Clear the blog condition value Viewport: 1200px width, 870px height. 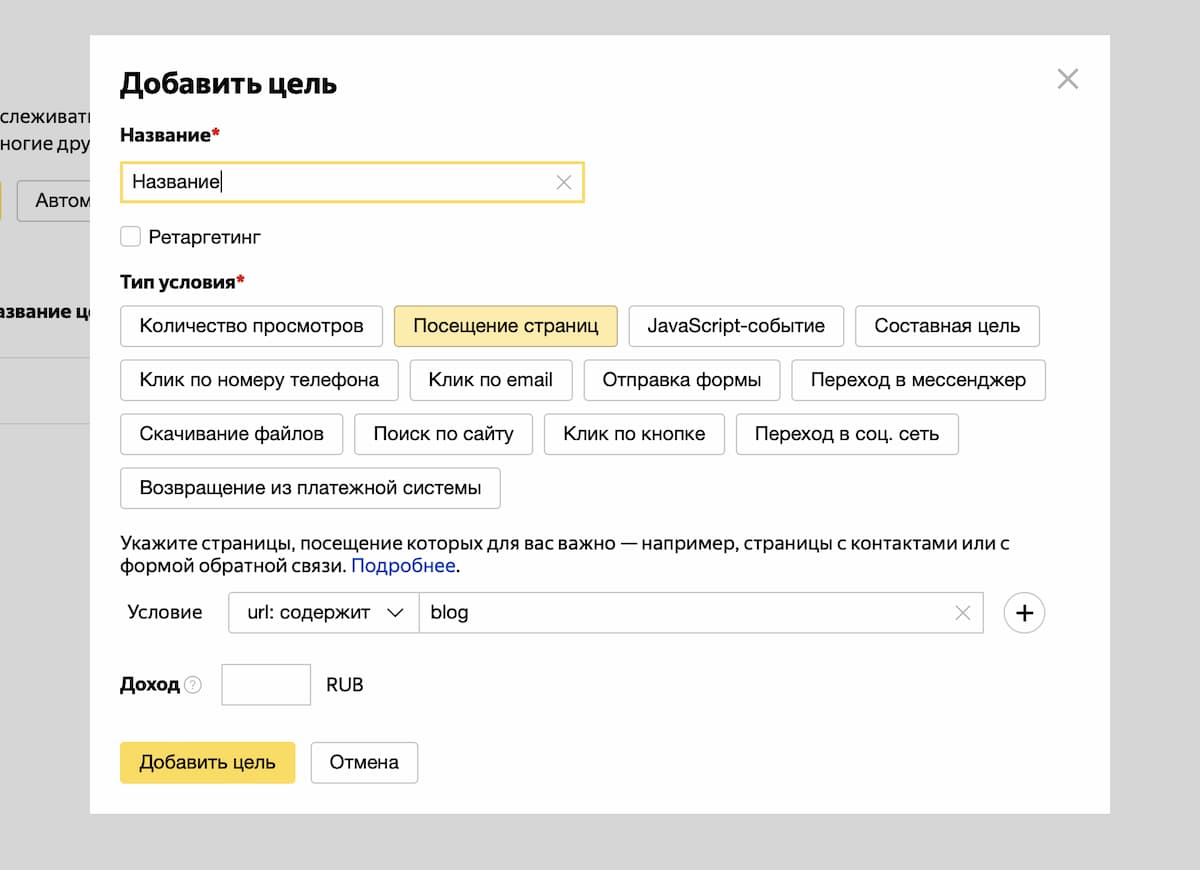pos(963,613)
